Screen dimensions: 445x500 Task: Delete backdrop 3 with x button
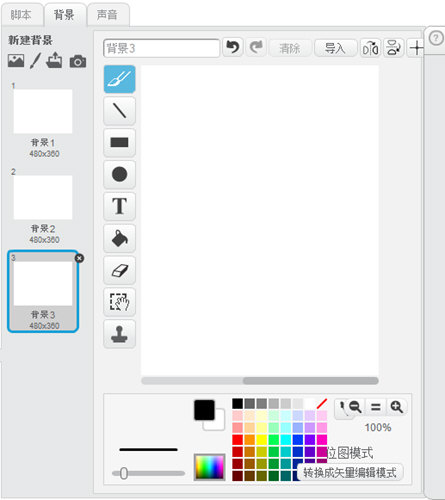click(x=79, y=258)
